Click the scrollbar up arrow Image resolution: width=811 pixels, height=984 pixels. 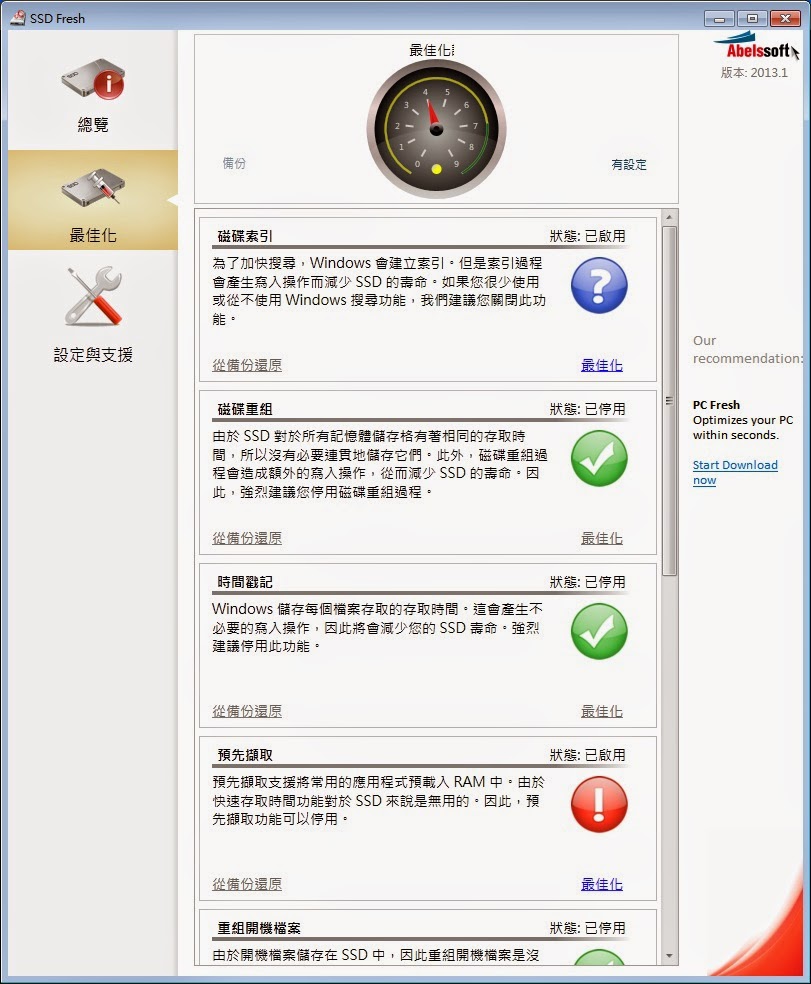click(669, 217)
